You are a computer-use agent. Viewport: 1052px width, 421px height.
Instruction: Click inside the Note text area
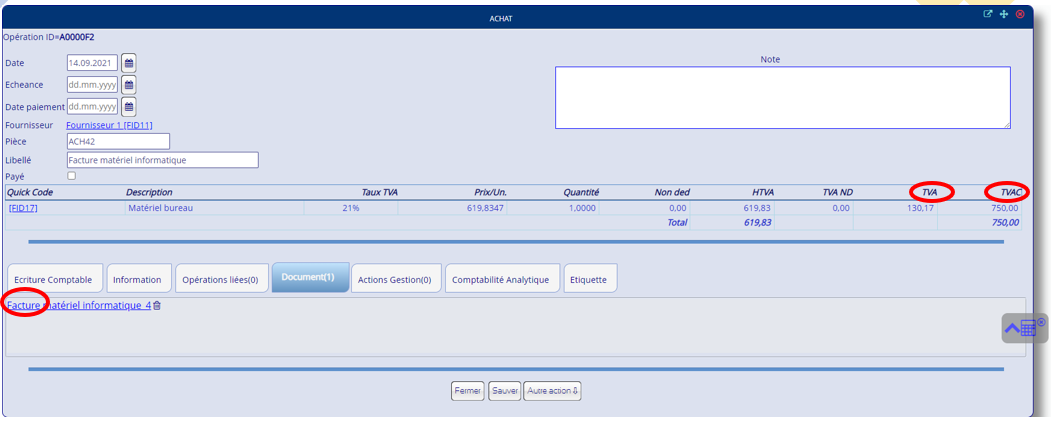click(782, 97)
